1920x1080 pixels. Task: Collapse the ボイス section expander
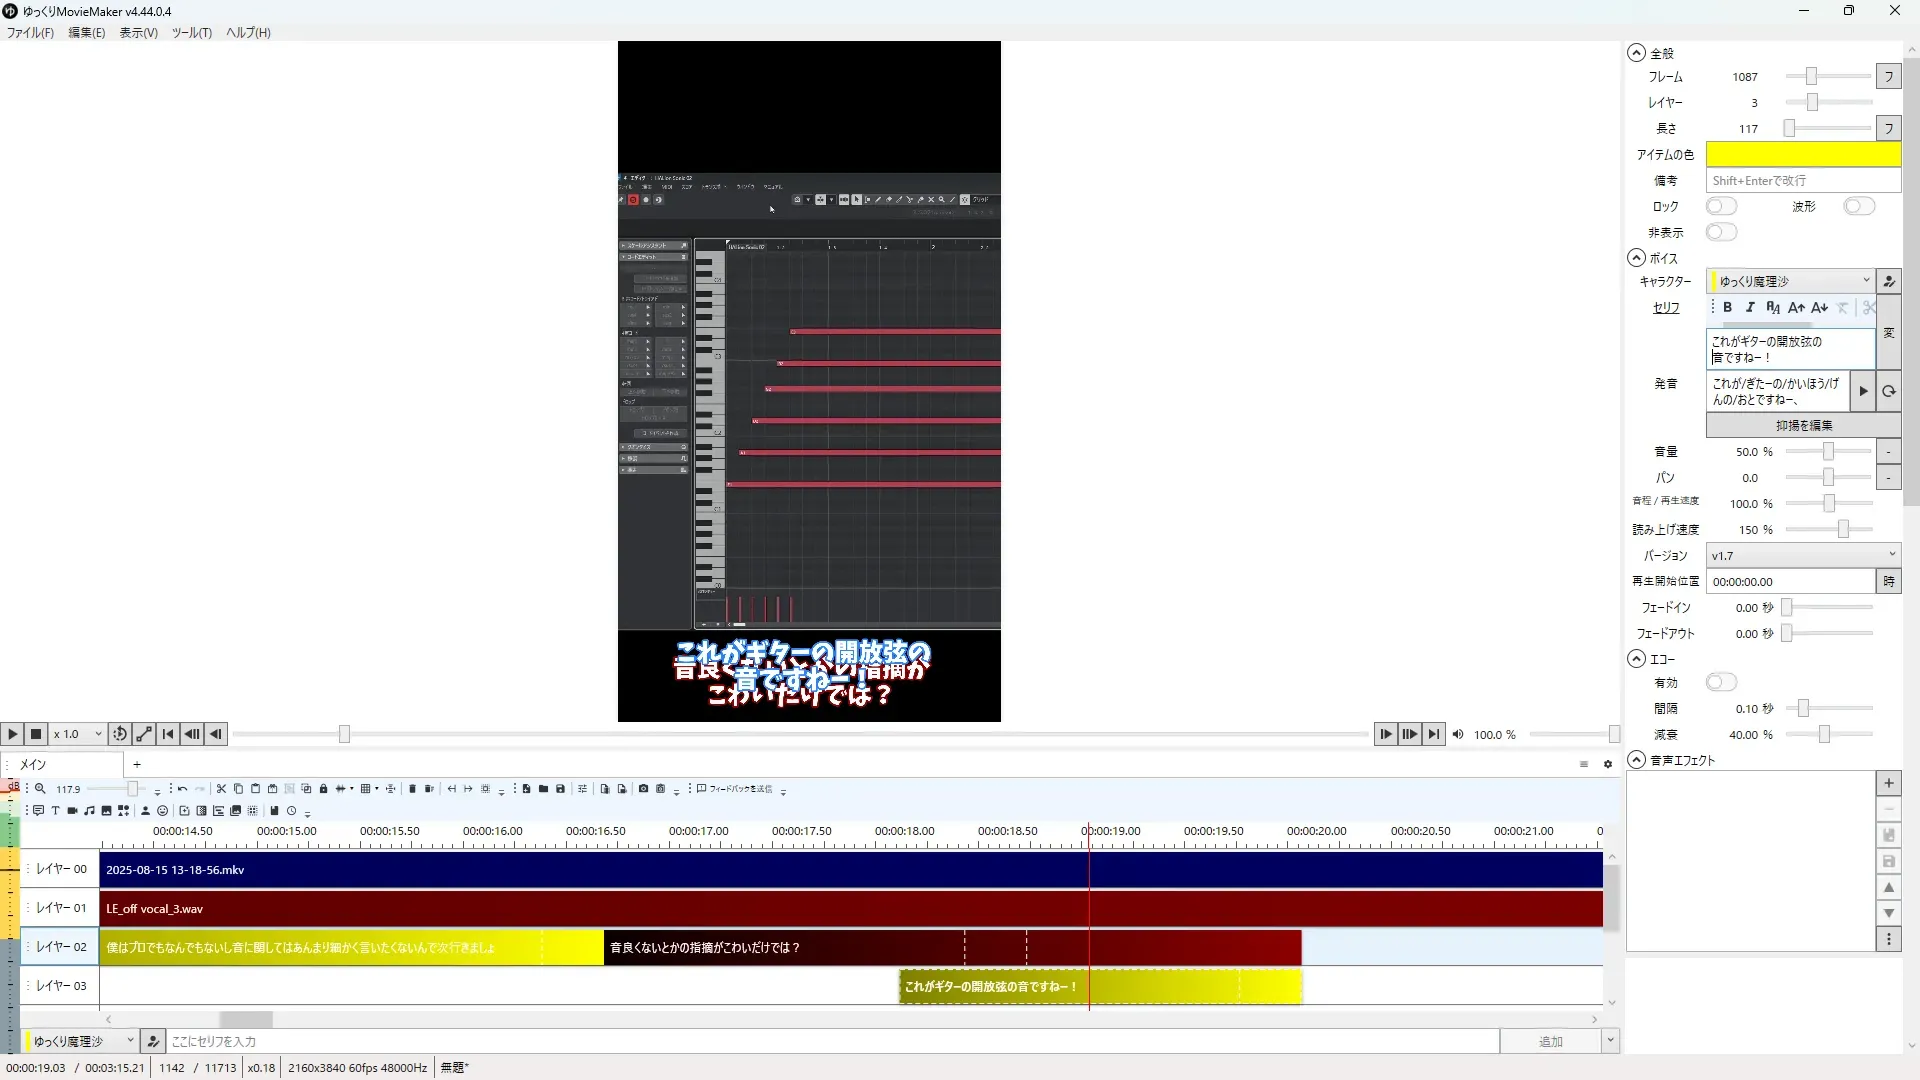tap(1636, 258)
